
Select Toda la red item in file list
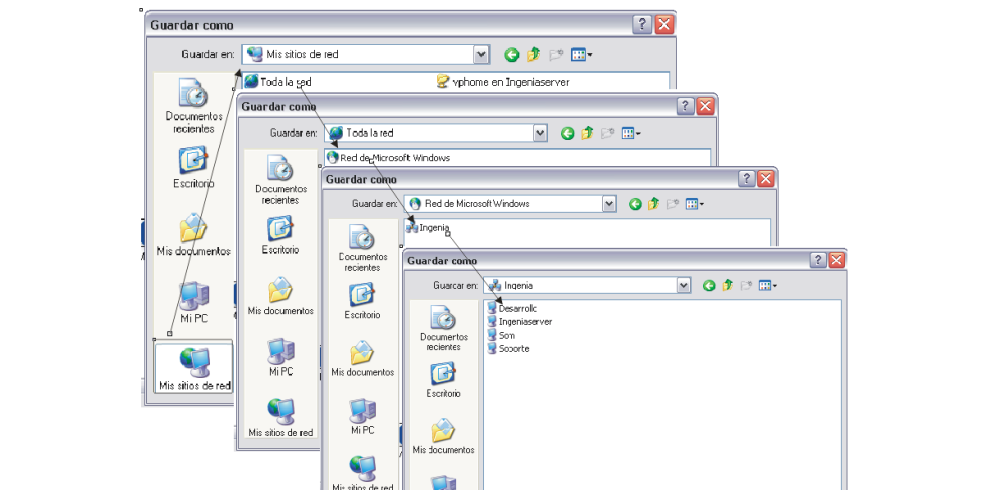click(x=278, y=82)
